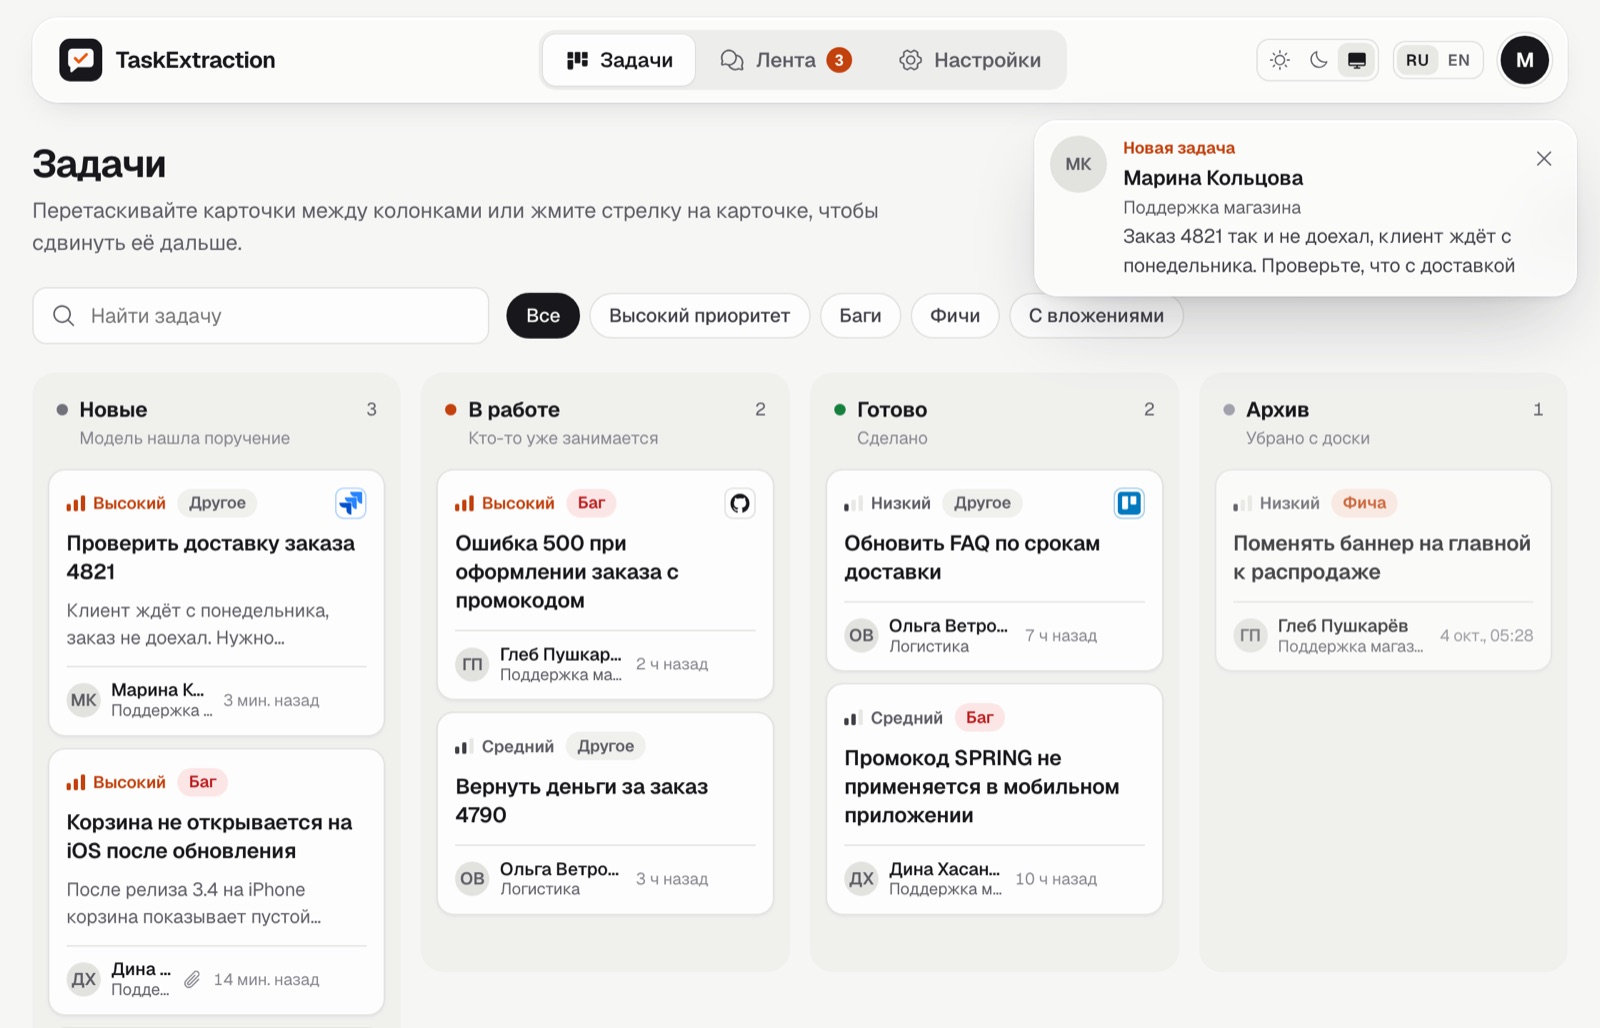This screenshot has height=1028, width=1600.
Task: Switch to light theme sun icon
Action: point(1280,60)
